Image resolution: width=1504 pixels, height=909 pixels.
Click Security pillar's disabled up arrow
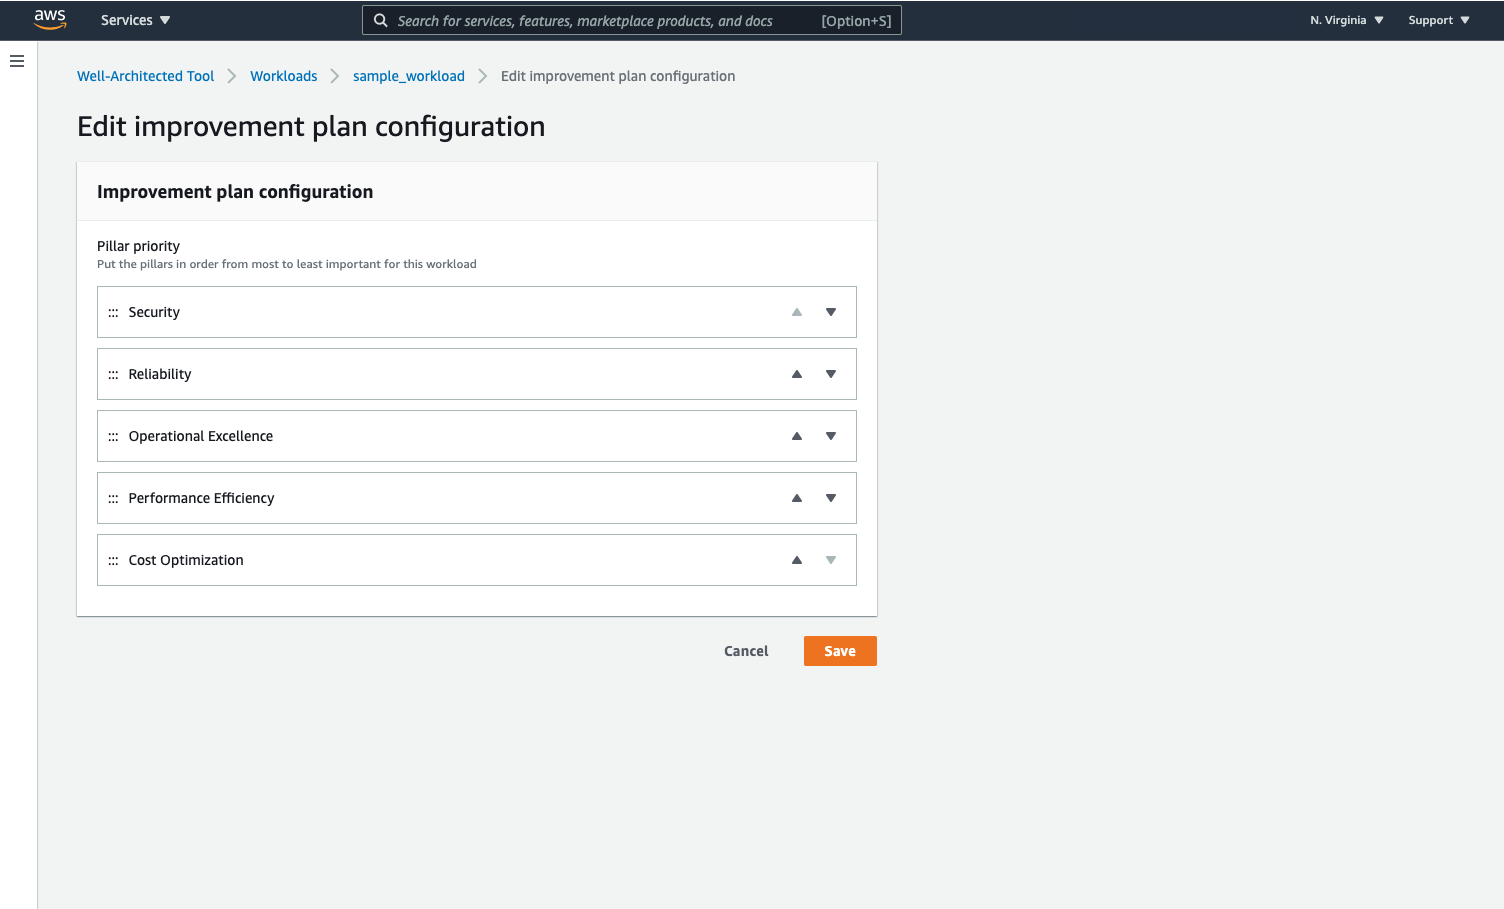pyautogui.click(x=797, y=312)
